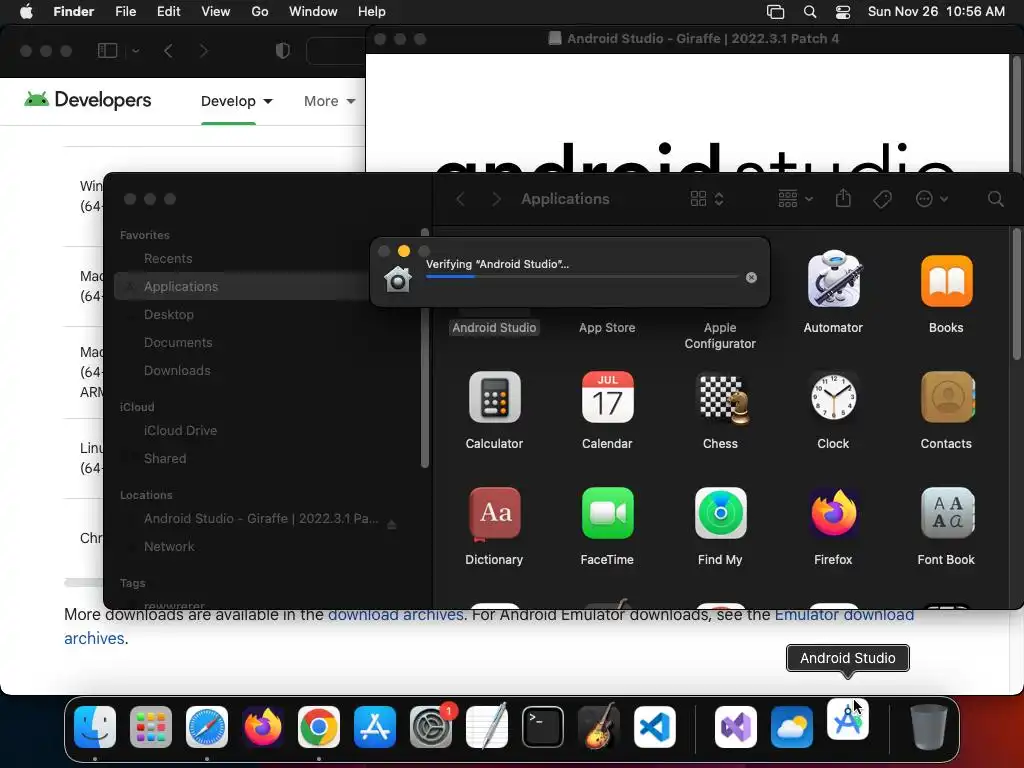Open the FaceTime app icon

(607, 513)
